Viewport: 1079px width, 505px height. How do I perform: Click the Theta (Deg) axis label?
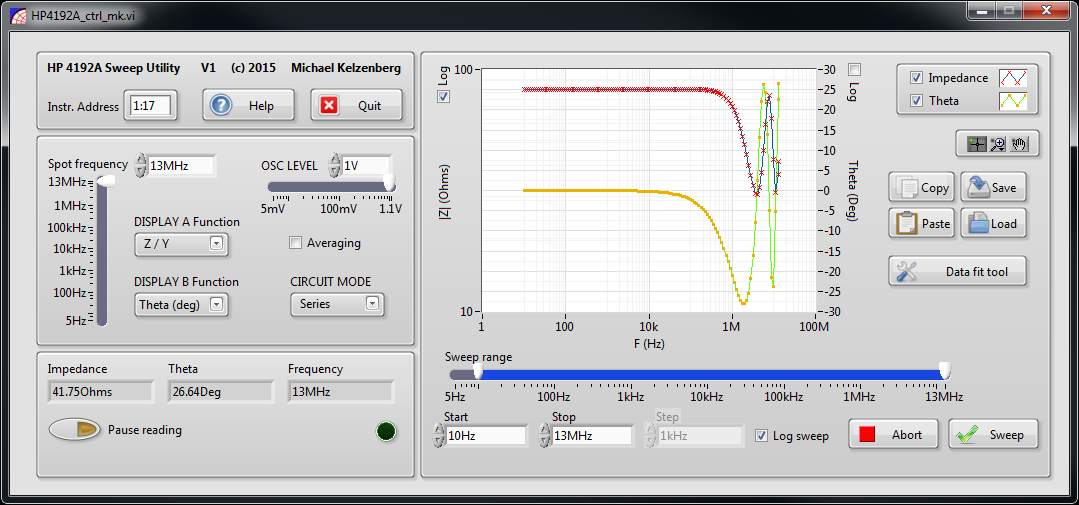pos(854,191)
